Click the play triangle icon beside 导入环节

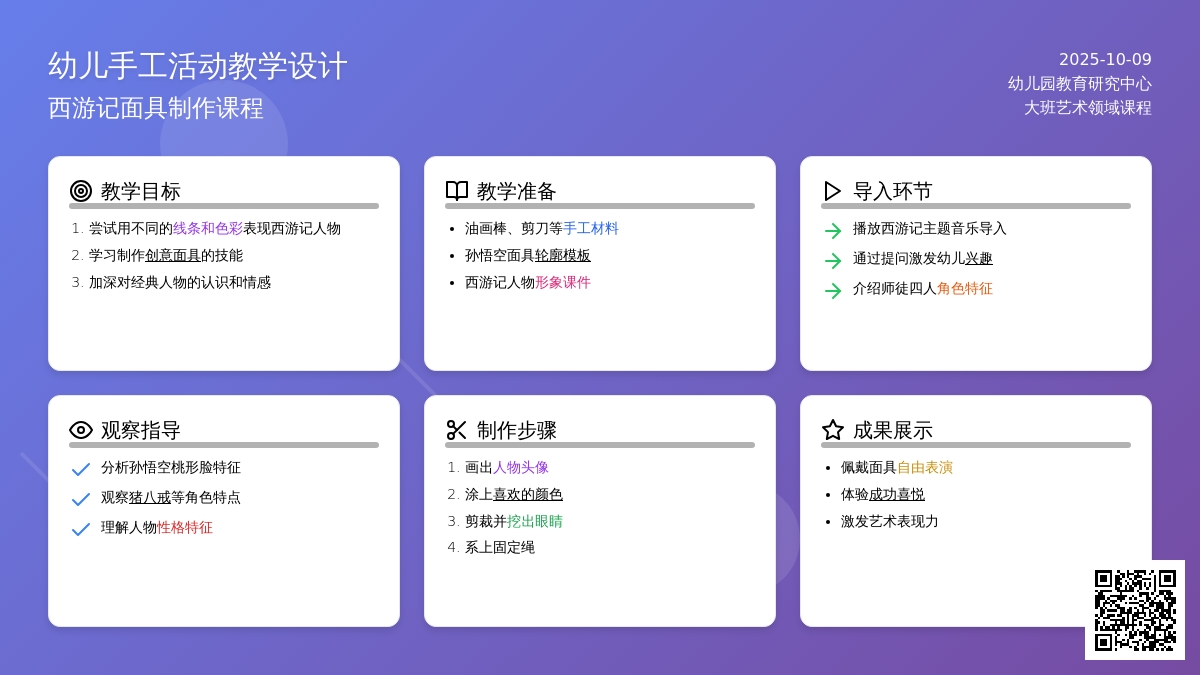click(832, 191)
